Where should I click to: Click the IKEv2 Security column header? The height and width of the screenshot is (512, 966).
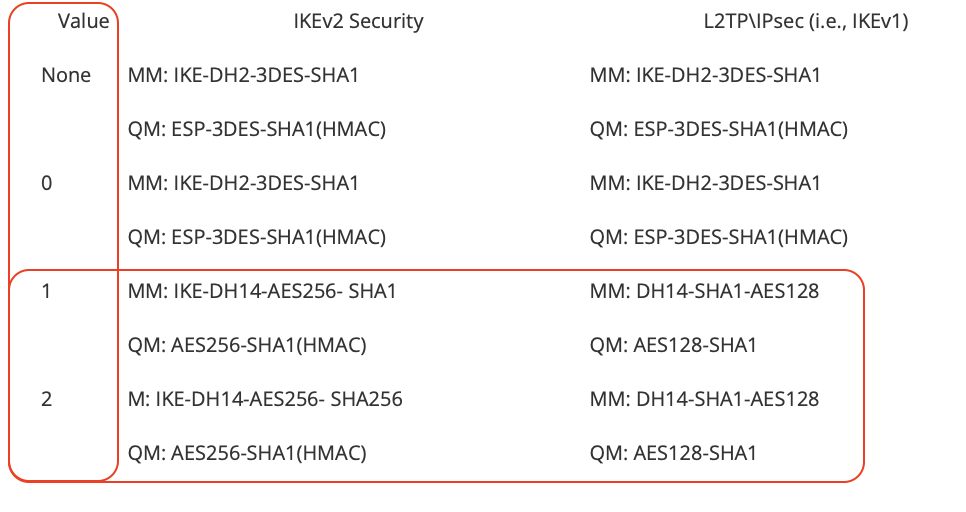coord(358,22)
